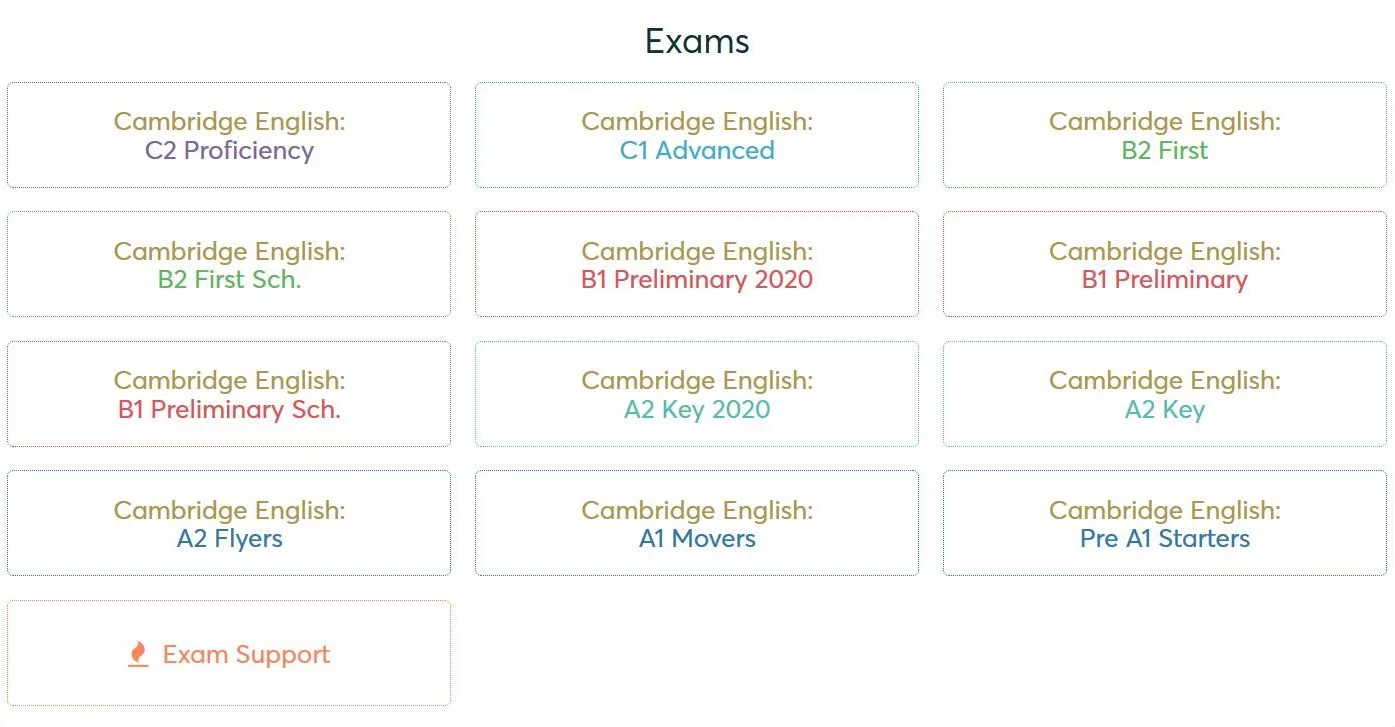Select the A1 Movers exam card

[697, 539]
